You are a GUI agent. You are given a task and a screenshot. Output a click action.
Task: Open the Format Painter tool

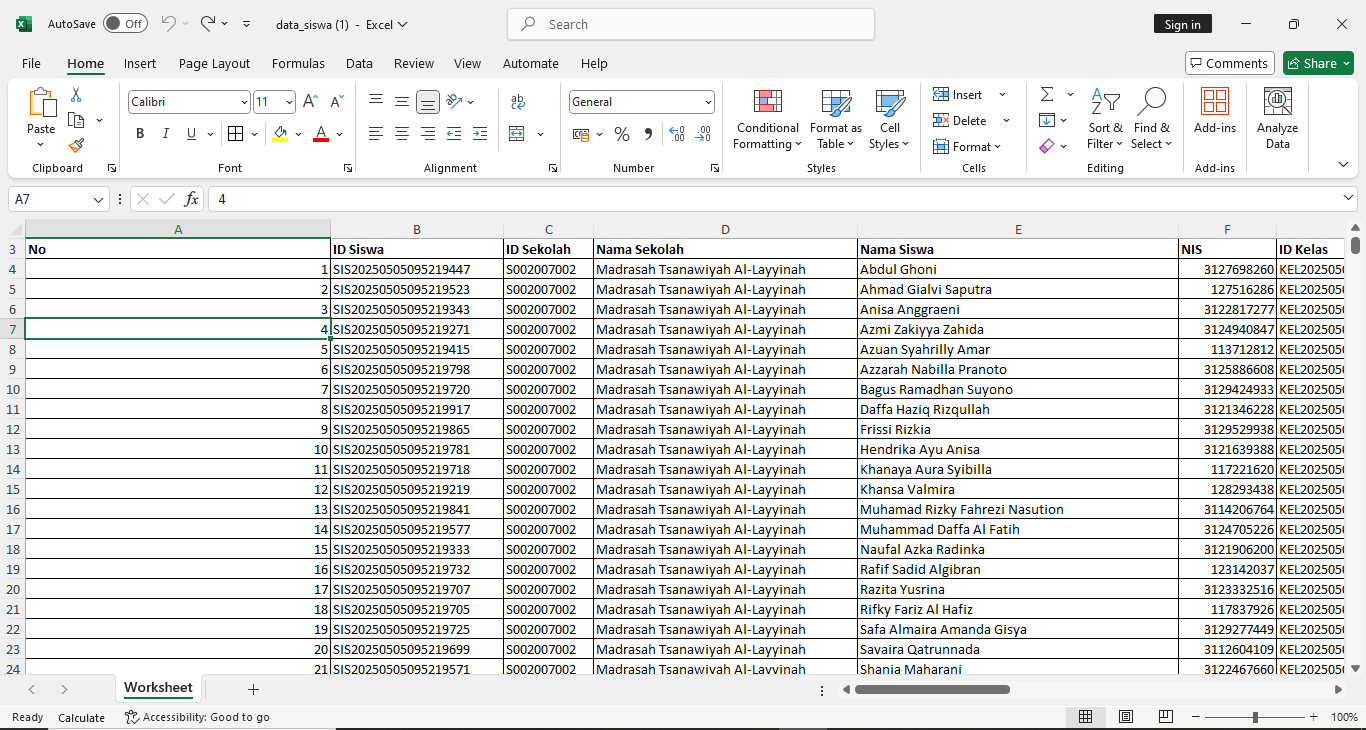pyautogui.click(x=76, y=146)
